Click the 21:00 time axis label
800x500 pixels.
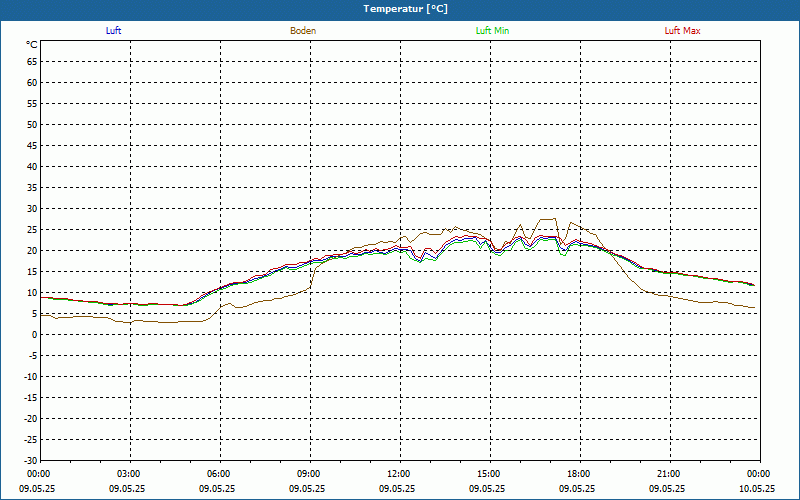pos(670,474)
